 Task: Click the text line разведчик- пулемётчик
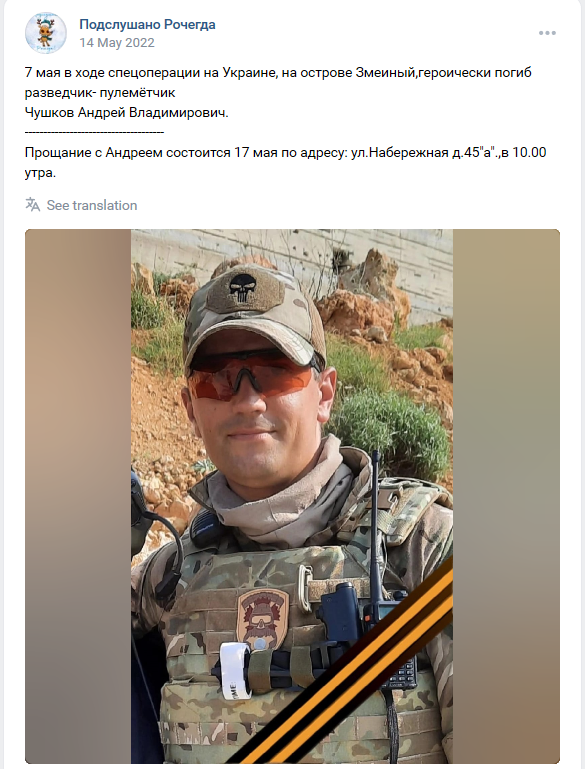coord(100,93)
